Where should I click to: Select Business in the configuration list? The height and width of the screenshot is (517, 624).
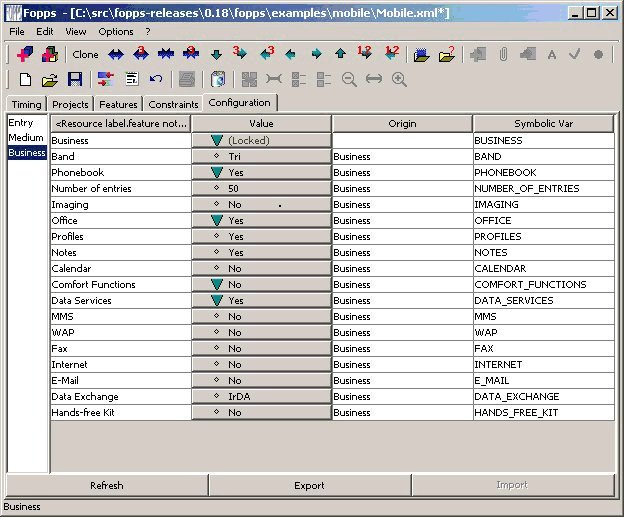(27, 153)
